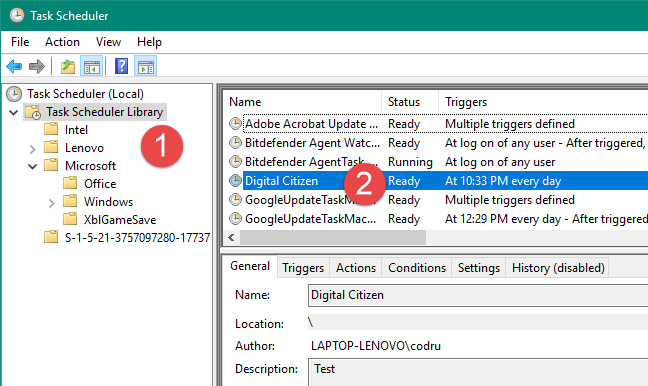Screen dimensions: 648x386
Task: Click the Name field containing Digital Citizen
Action: 478,295
